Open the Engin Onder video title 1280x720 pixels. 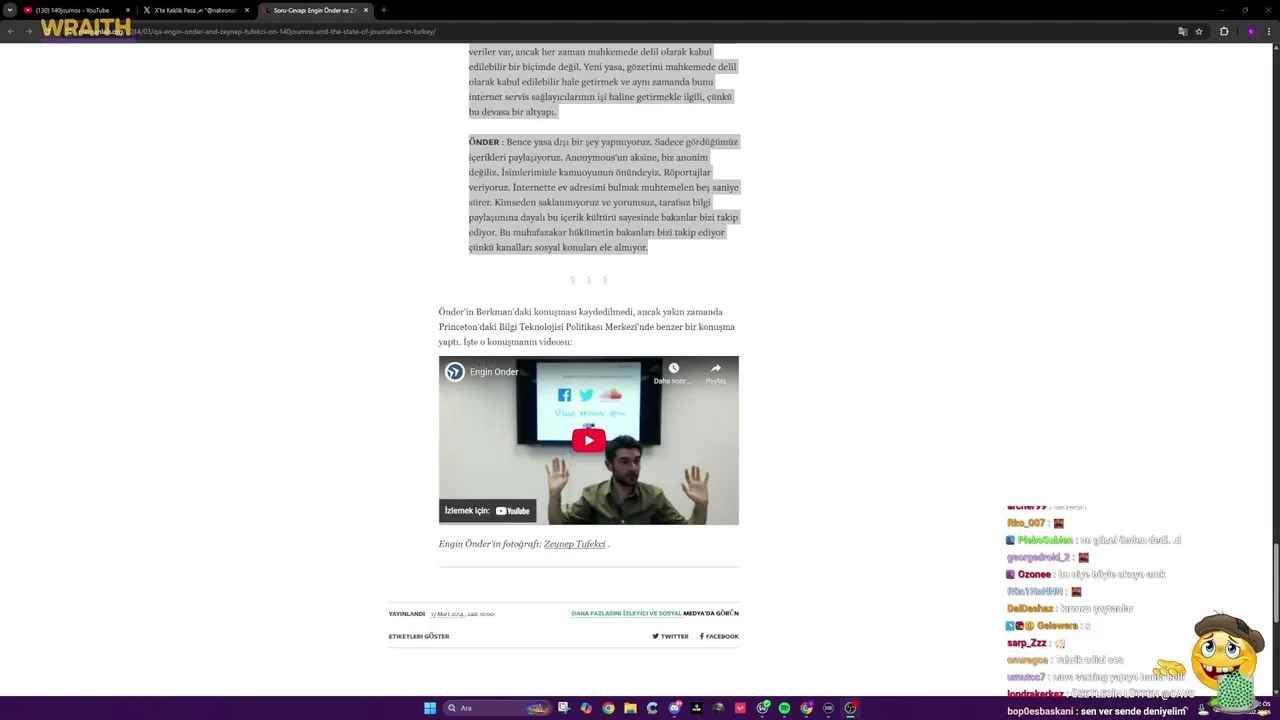pyautogui.click(x=494, y=372)
